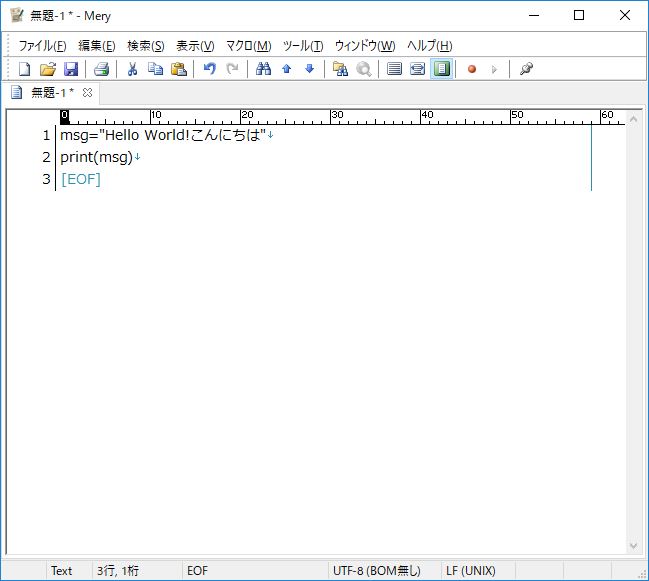Image resolution: width=649 pixels, height=581 pixels.
Task: Click the [EOF] marker in editor
Action: pos(81,179)
